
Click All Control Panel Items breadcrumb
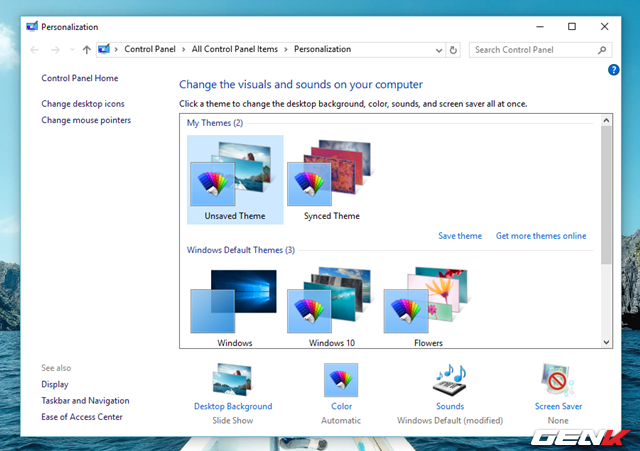coord(235,49)
